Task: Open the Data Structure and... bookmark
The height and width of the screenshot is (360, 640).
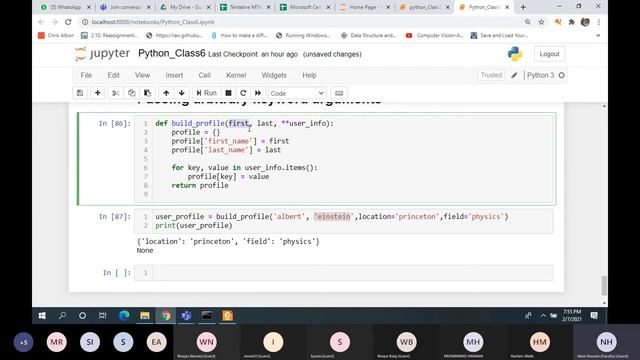Action: click(x=369, y=36)
